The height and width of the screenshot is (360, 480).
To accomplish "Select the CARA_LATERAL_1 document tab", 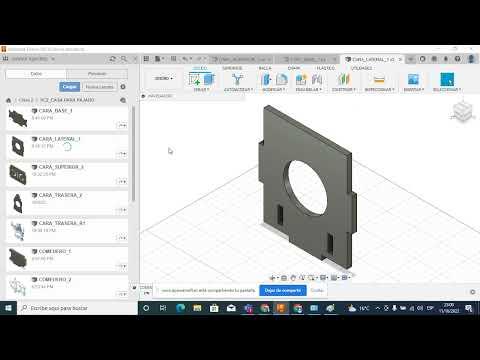I will [372, 59].
